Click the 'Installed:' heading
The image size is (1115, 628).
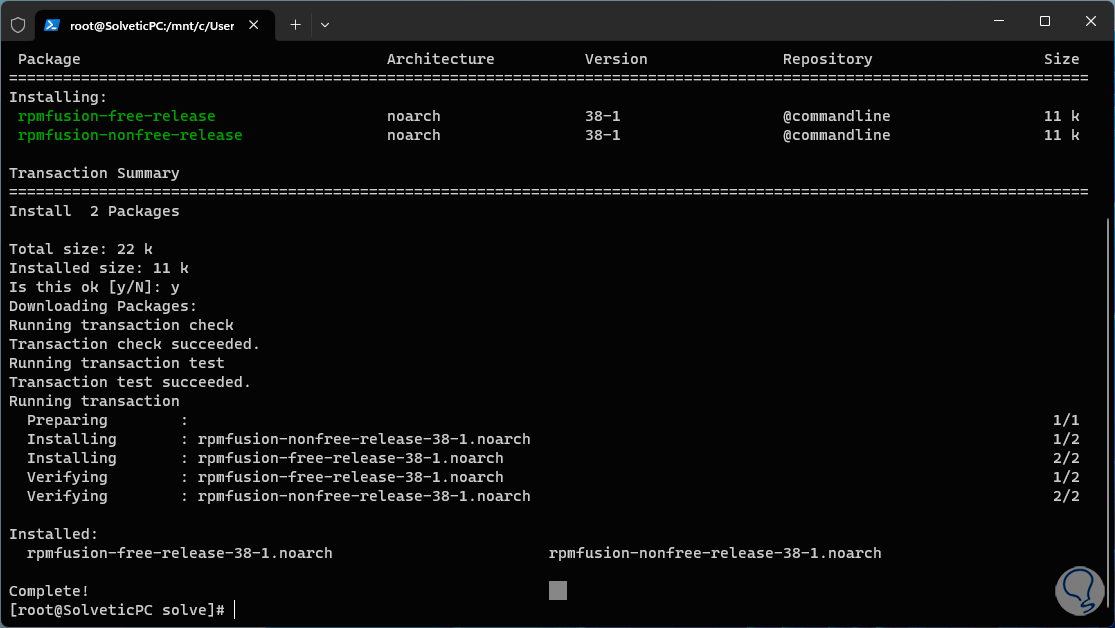53,534
